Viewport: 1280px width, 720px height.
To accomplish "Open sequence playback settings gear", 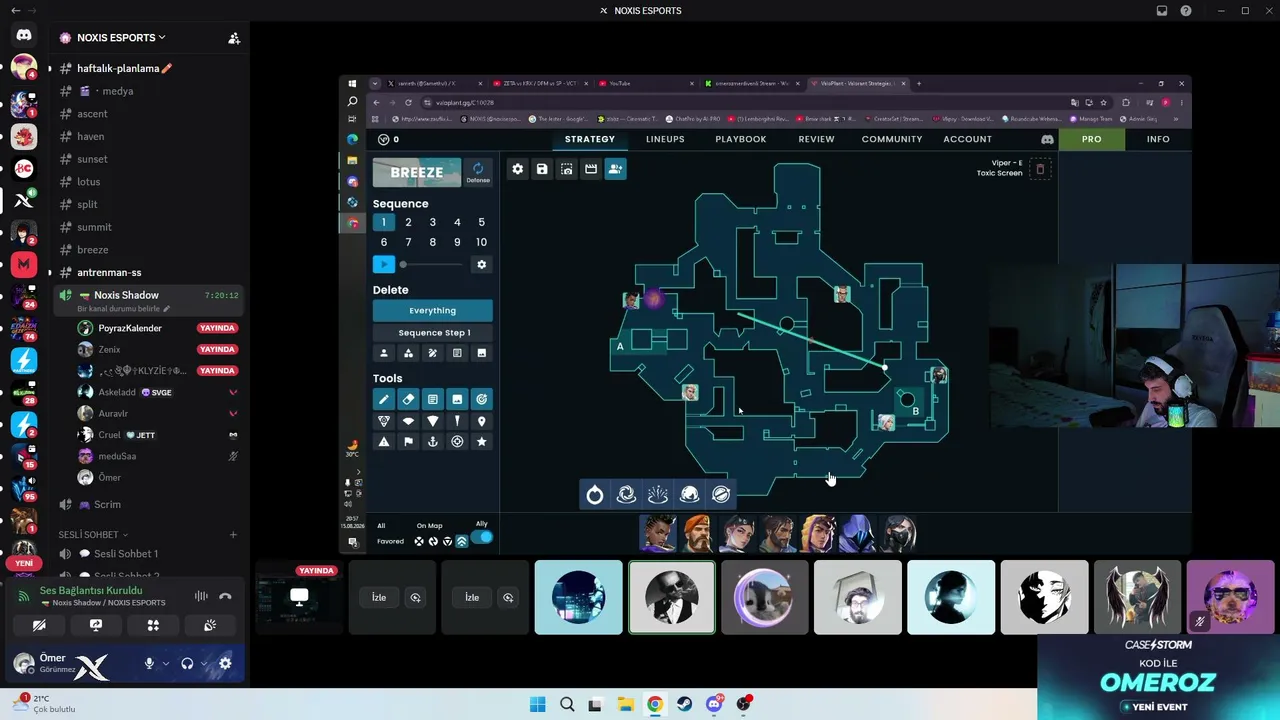I will click(x=481, y=265).
